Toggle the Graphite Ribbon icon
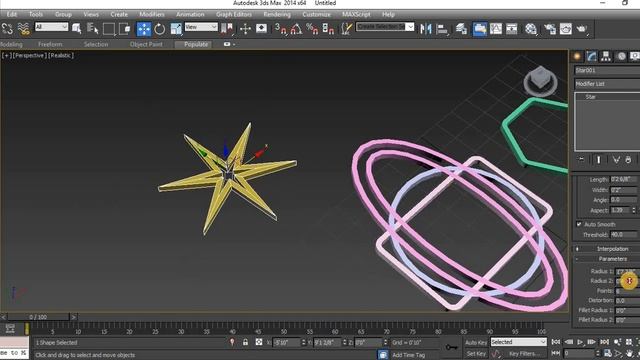This screenshot has height=360, width=640. (480, 29)
